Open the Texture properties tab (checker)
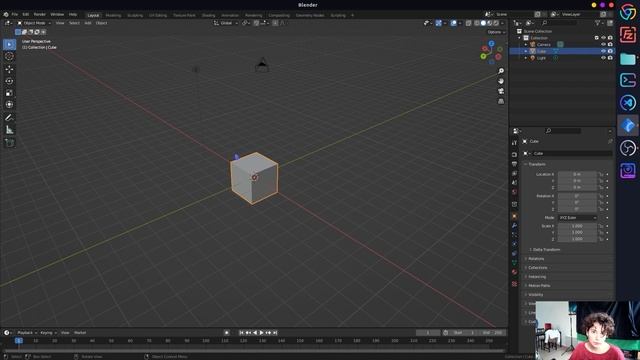This screenshot has width=640, height=360. coord(514,284)
